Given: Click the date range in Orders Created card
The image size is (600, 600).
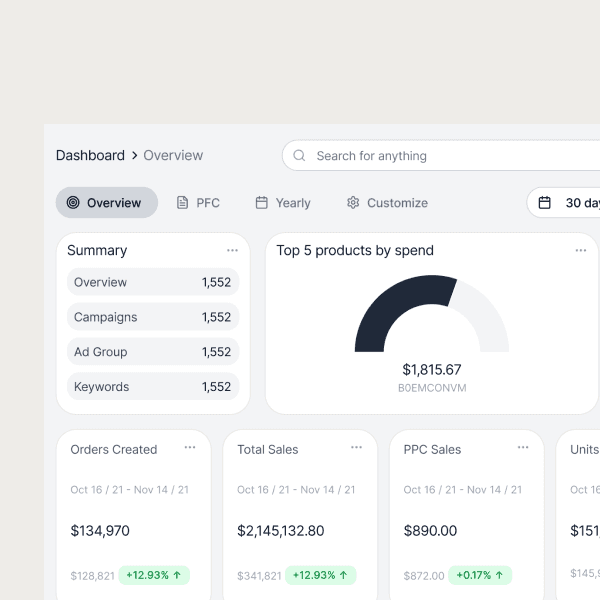Looking at the screenshot, I should click(x=129, y=490).
